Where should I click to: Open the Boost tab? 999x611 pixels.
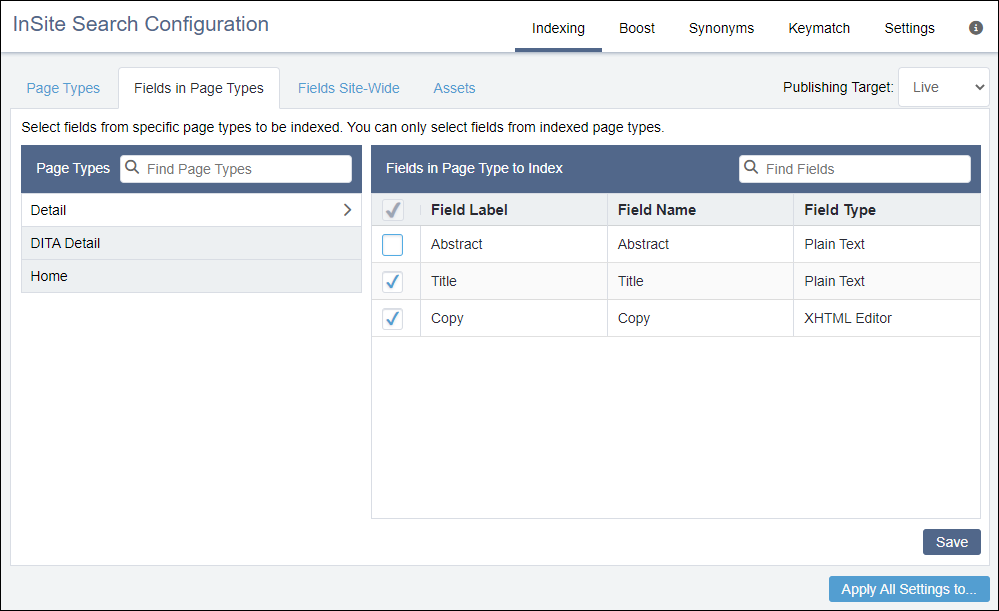pyautogui.click(x=636, y=28)
